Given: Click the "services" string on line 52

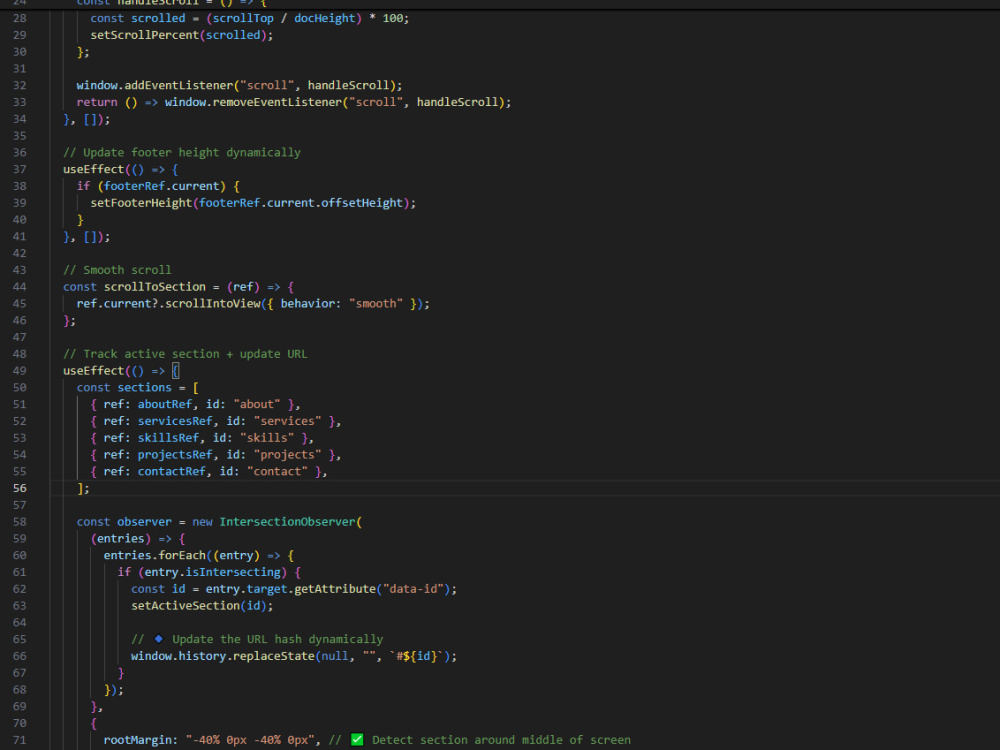Looking at the screenshot, I should click(287, 421).
